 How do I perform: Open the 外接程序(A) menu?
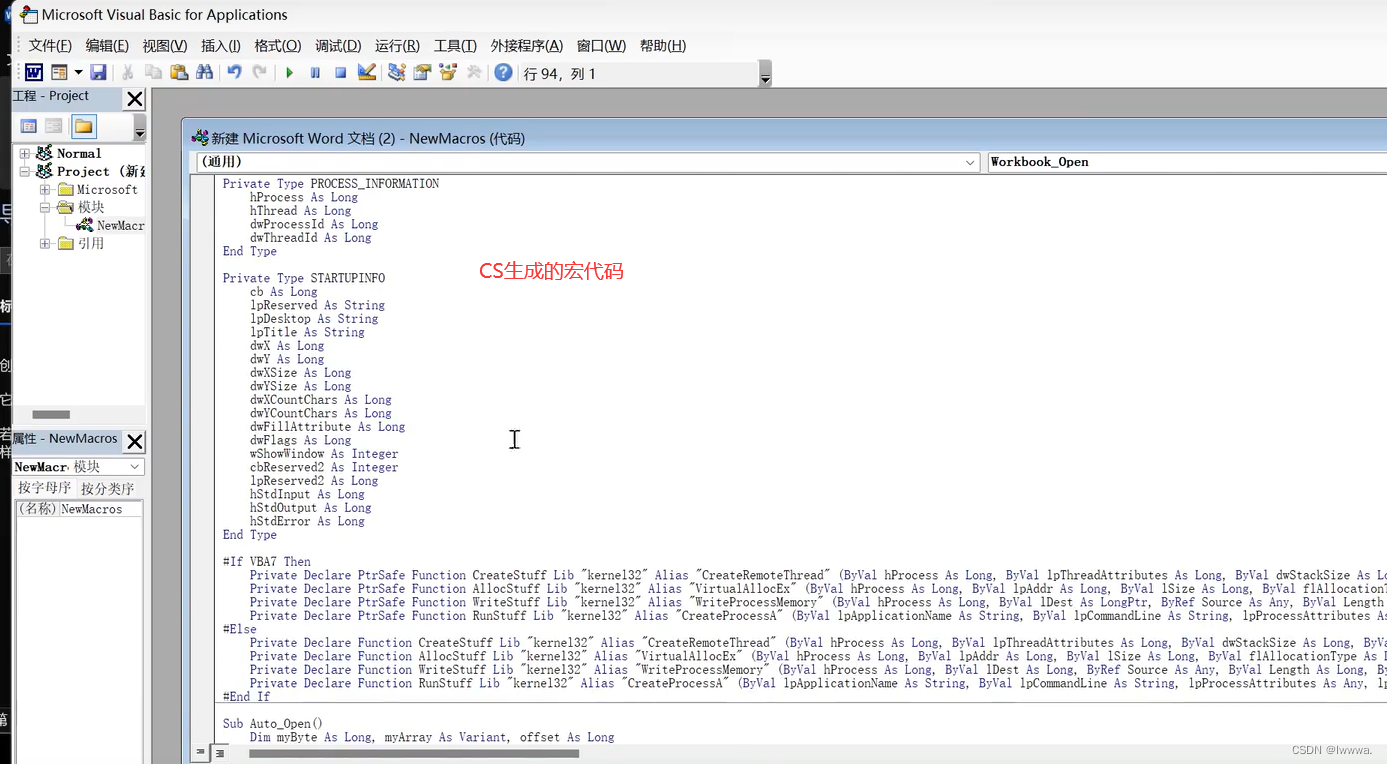pos(527,45)
